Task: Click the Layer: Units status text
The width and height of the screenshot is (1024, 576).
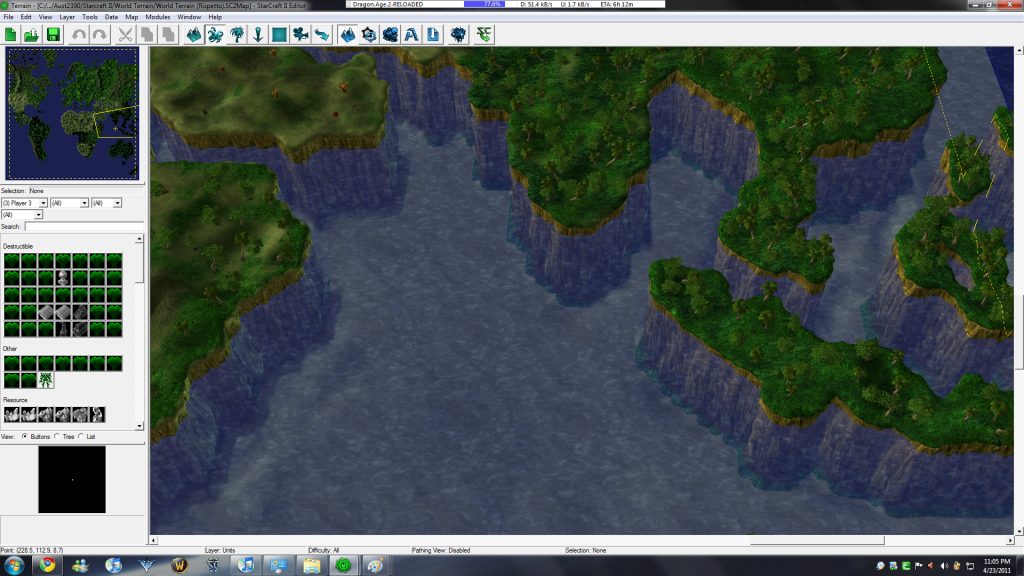Action: tap(220, 551)
